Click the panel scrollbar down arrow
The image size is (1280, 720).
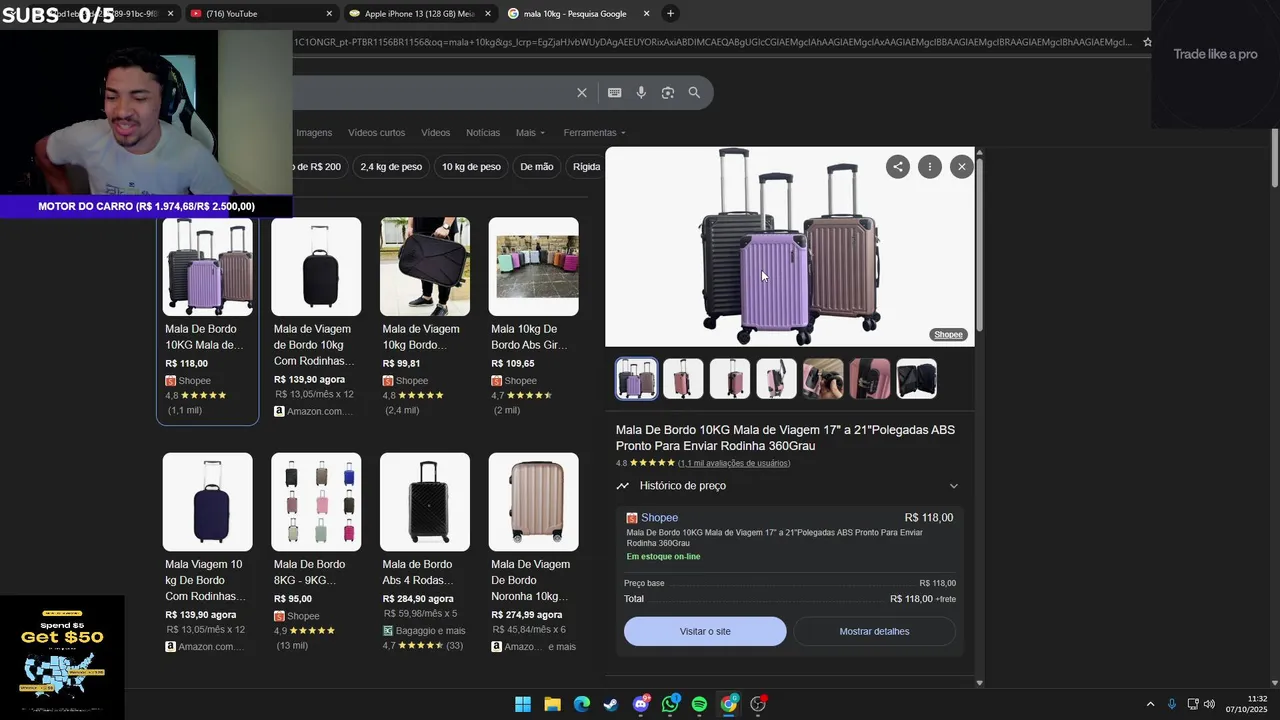[x=979, y=683]
